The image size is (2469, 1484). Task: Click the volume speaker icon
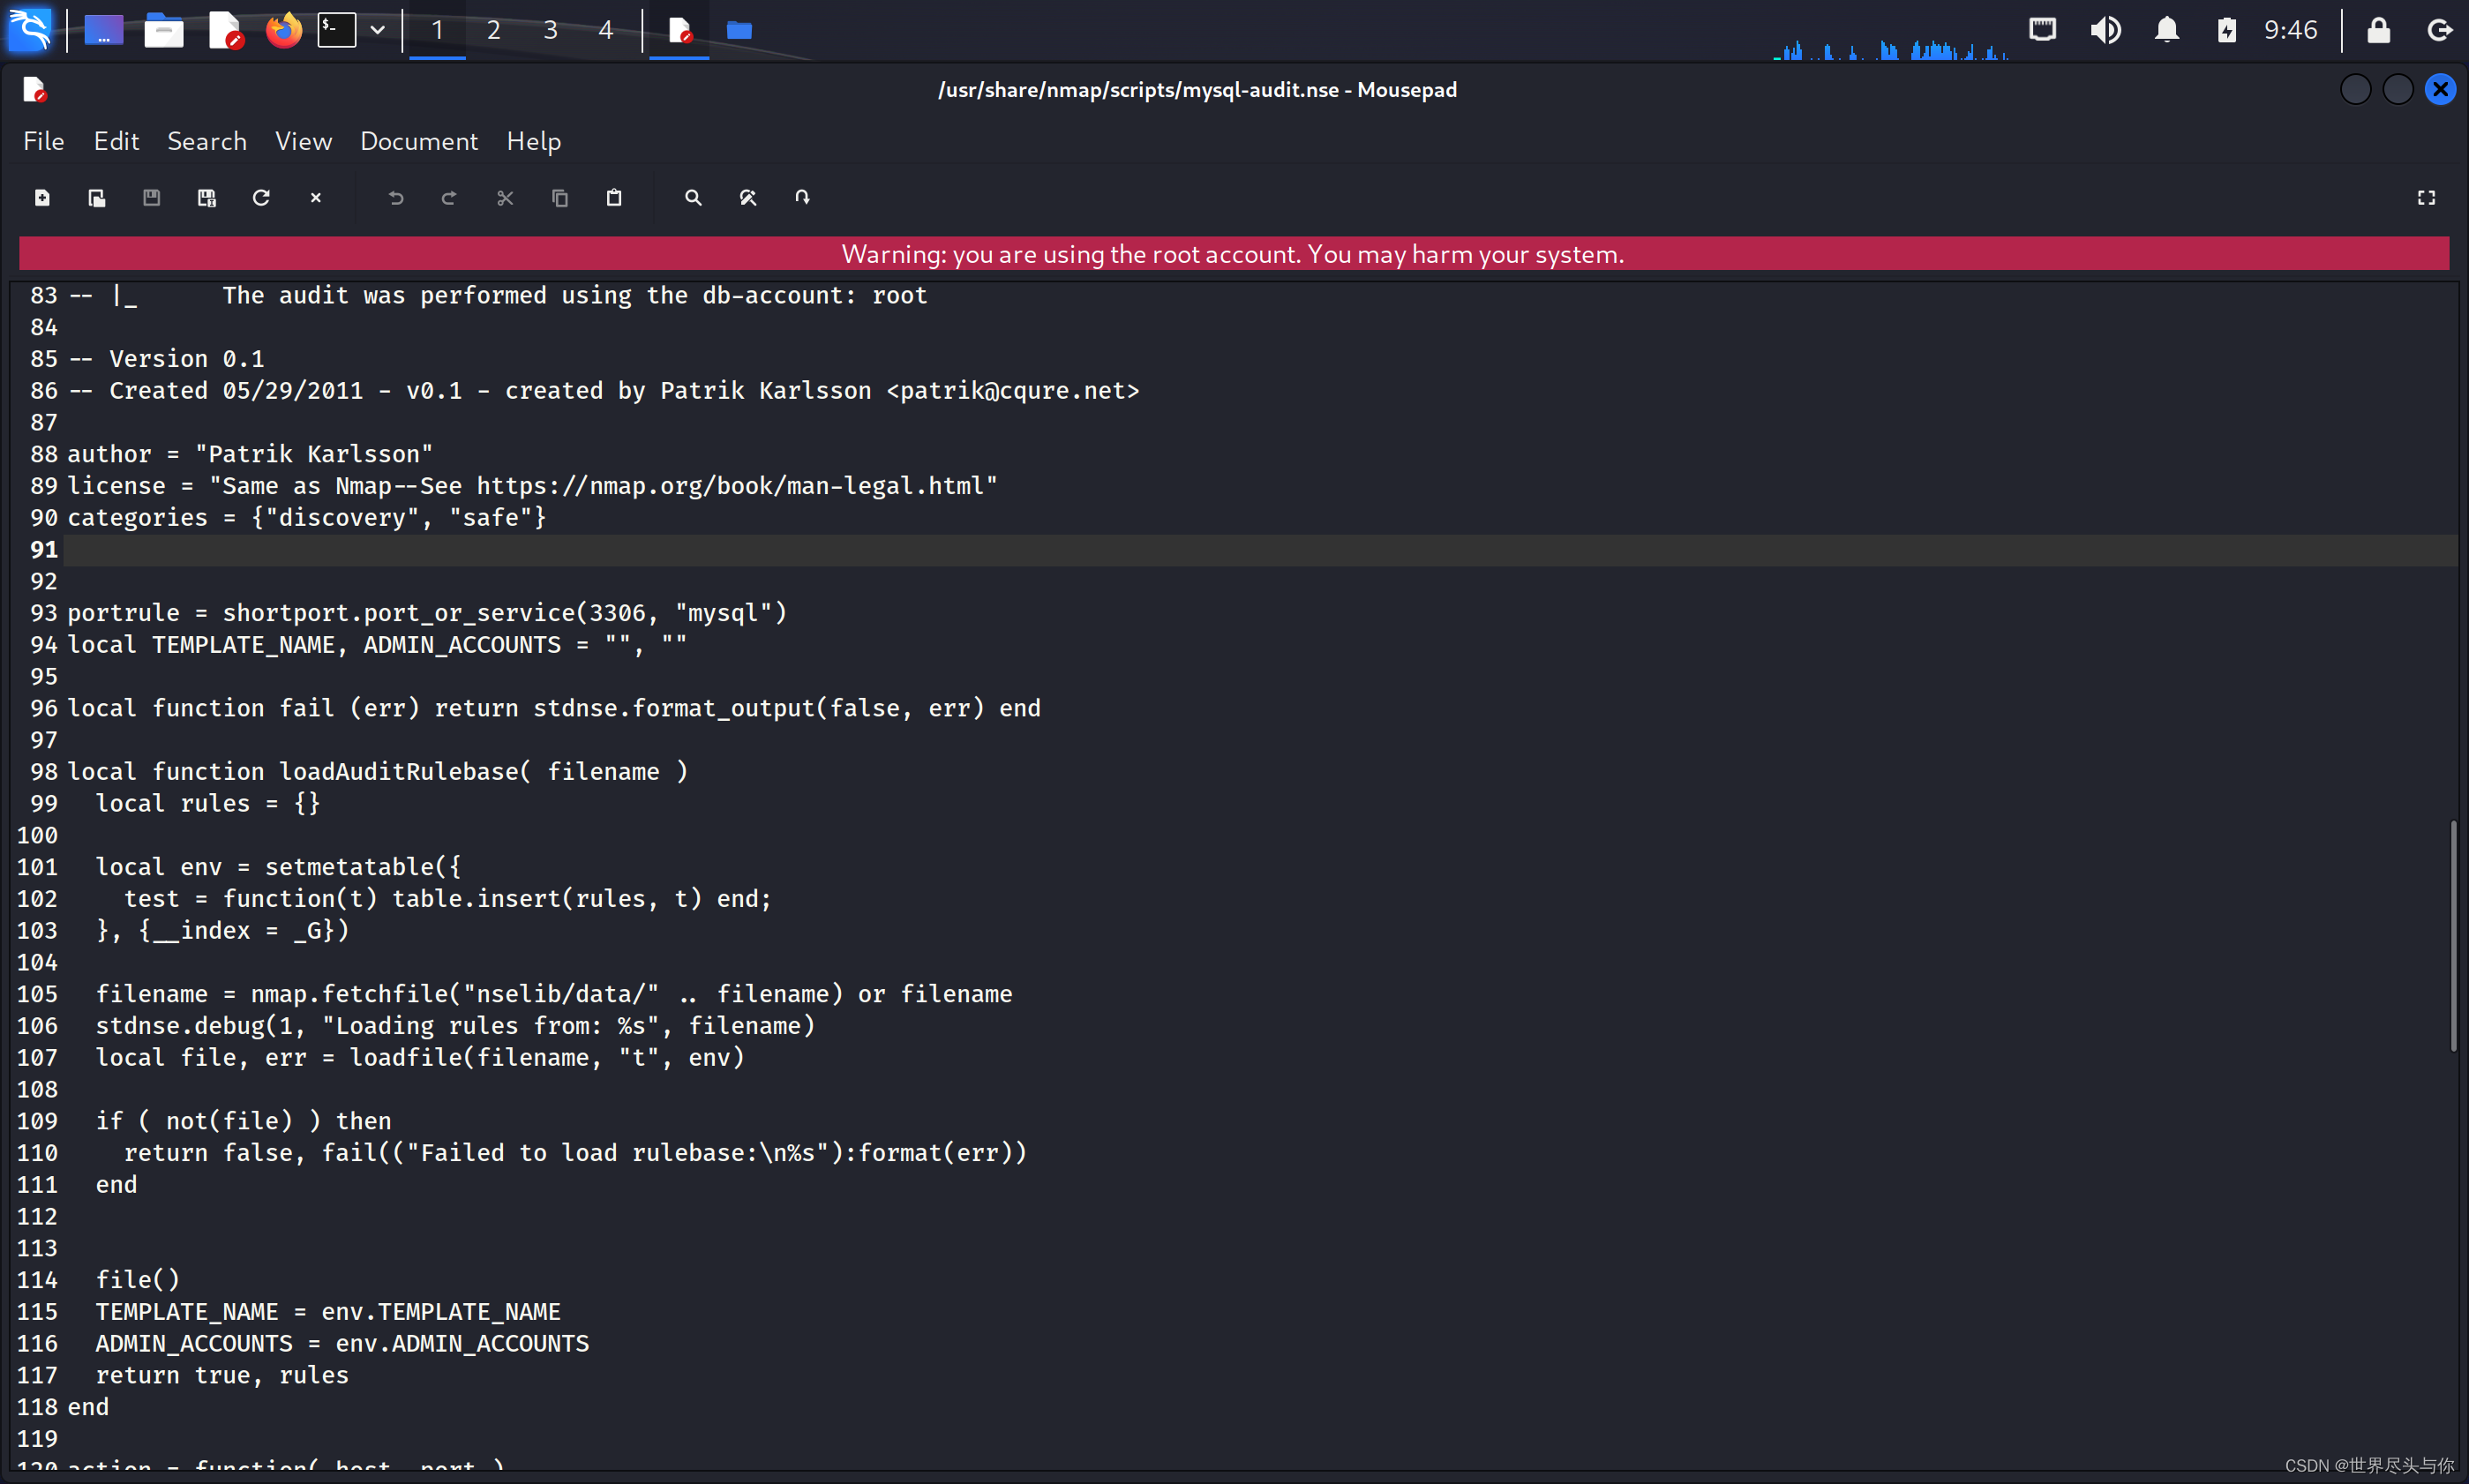pos(2106,30)
